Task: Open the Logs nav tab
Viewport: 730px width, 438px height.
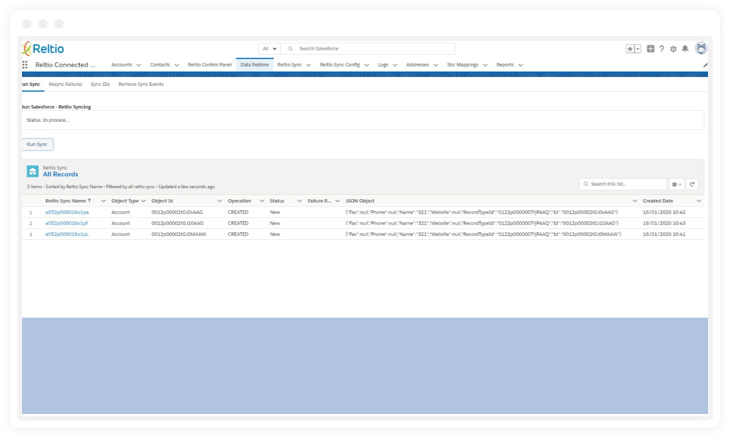Action: pyautogui.click(x=383, y=65)
